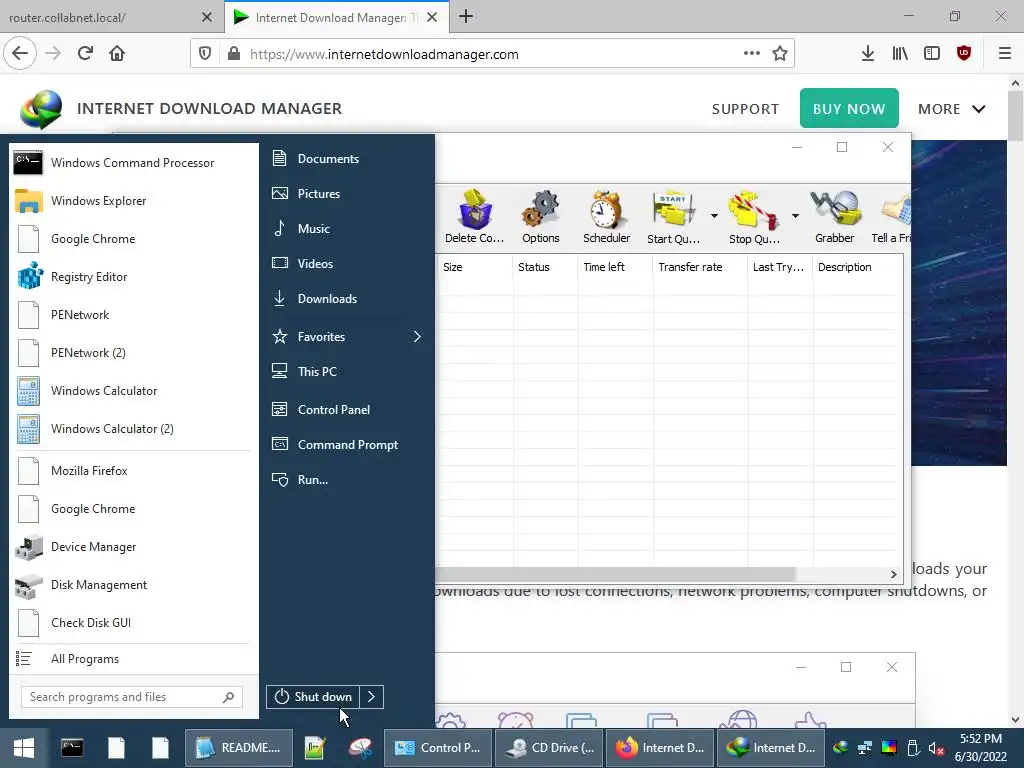Open PENetwork (2) from Start menu
The image size is (1024, 768).
pos(133,353)
